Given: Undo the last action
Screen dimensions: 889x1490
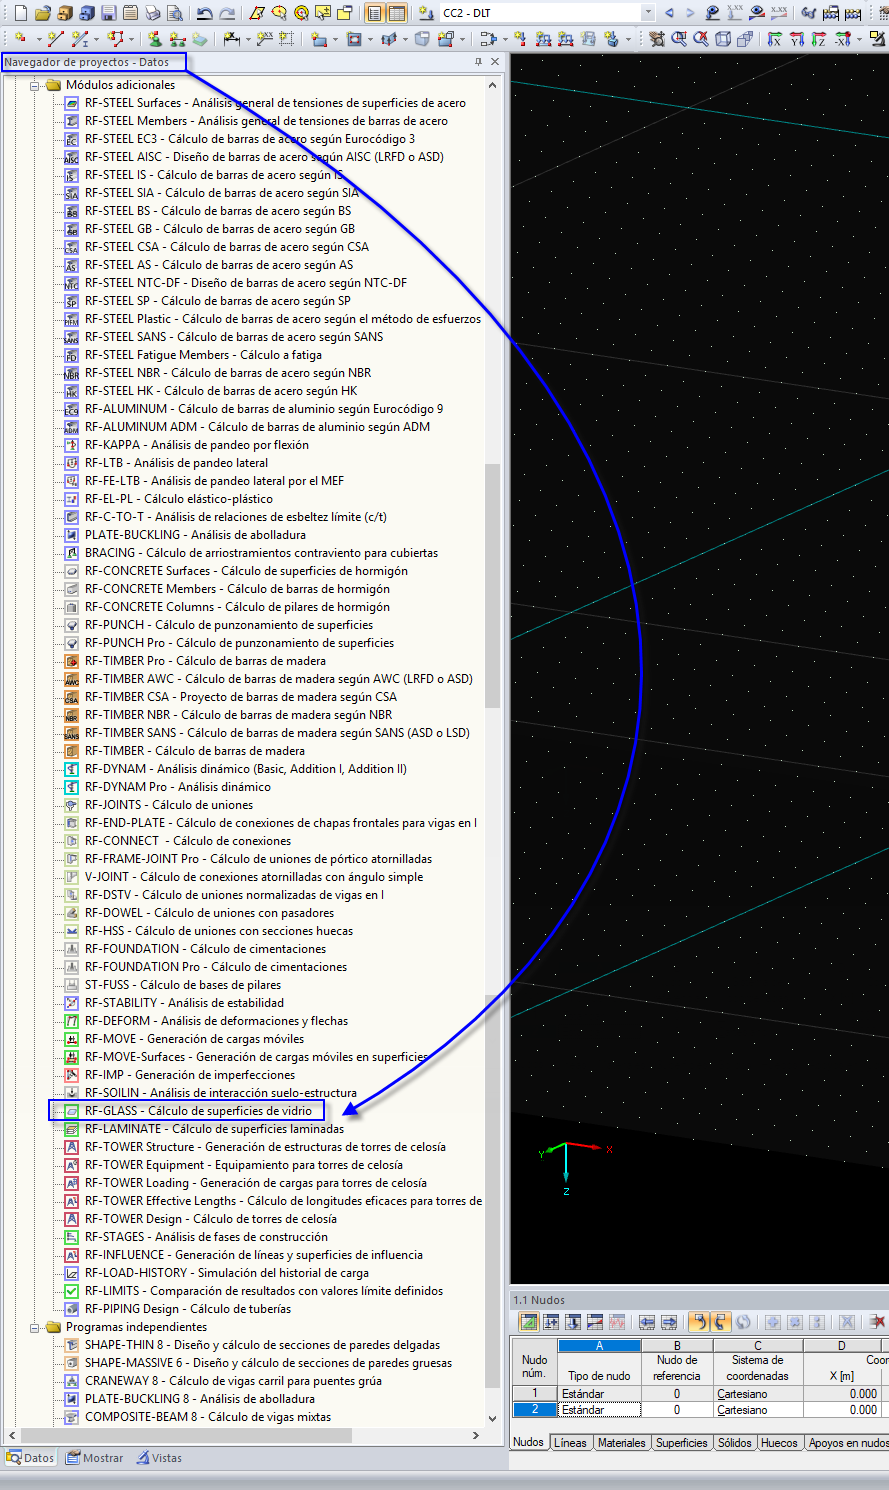Looking at the screenshot, I should click(x=205, y=13).
